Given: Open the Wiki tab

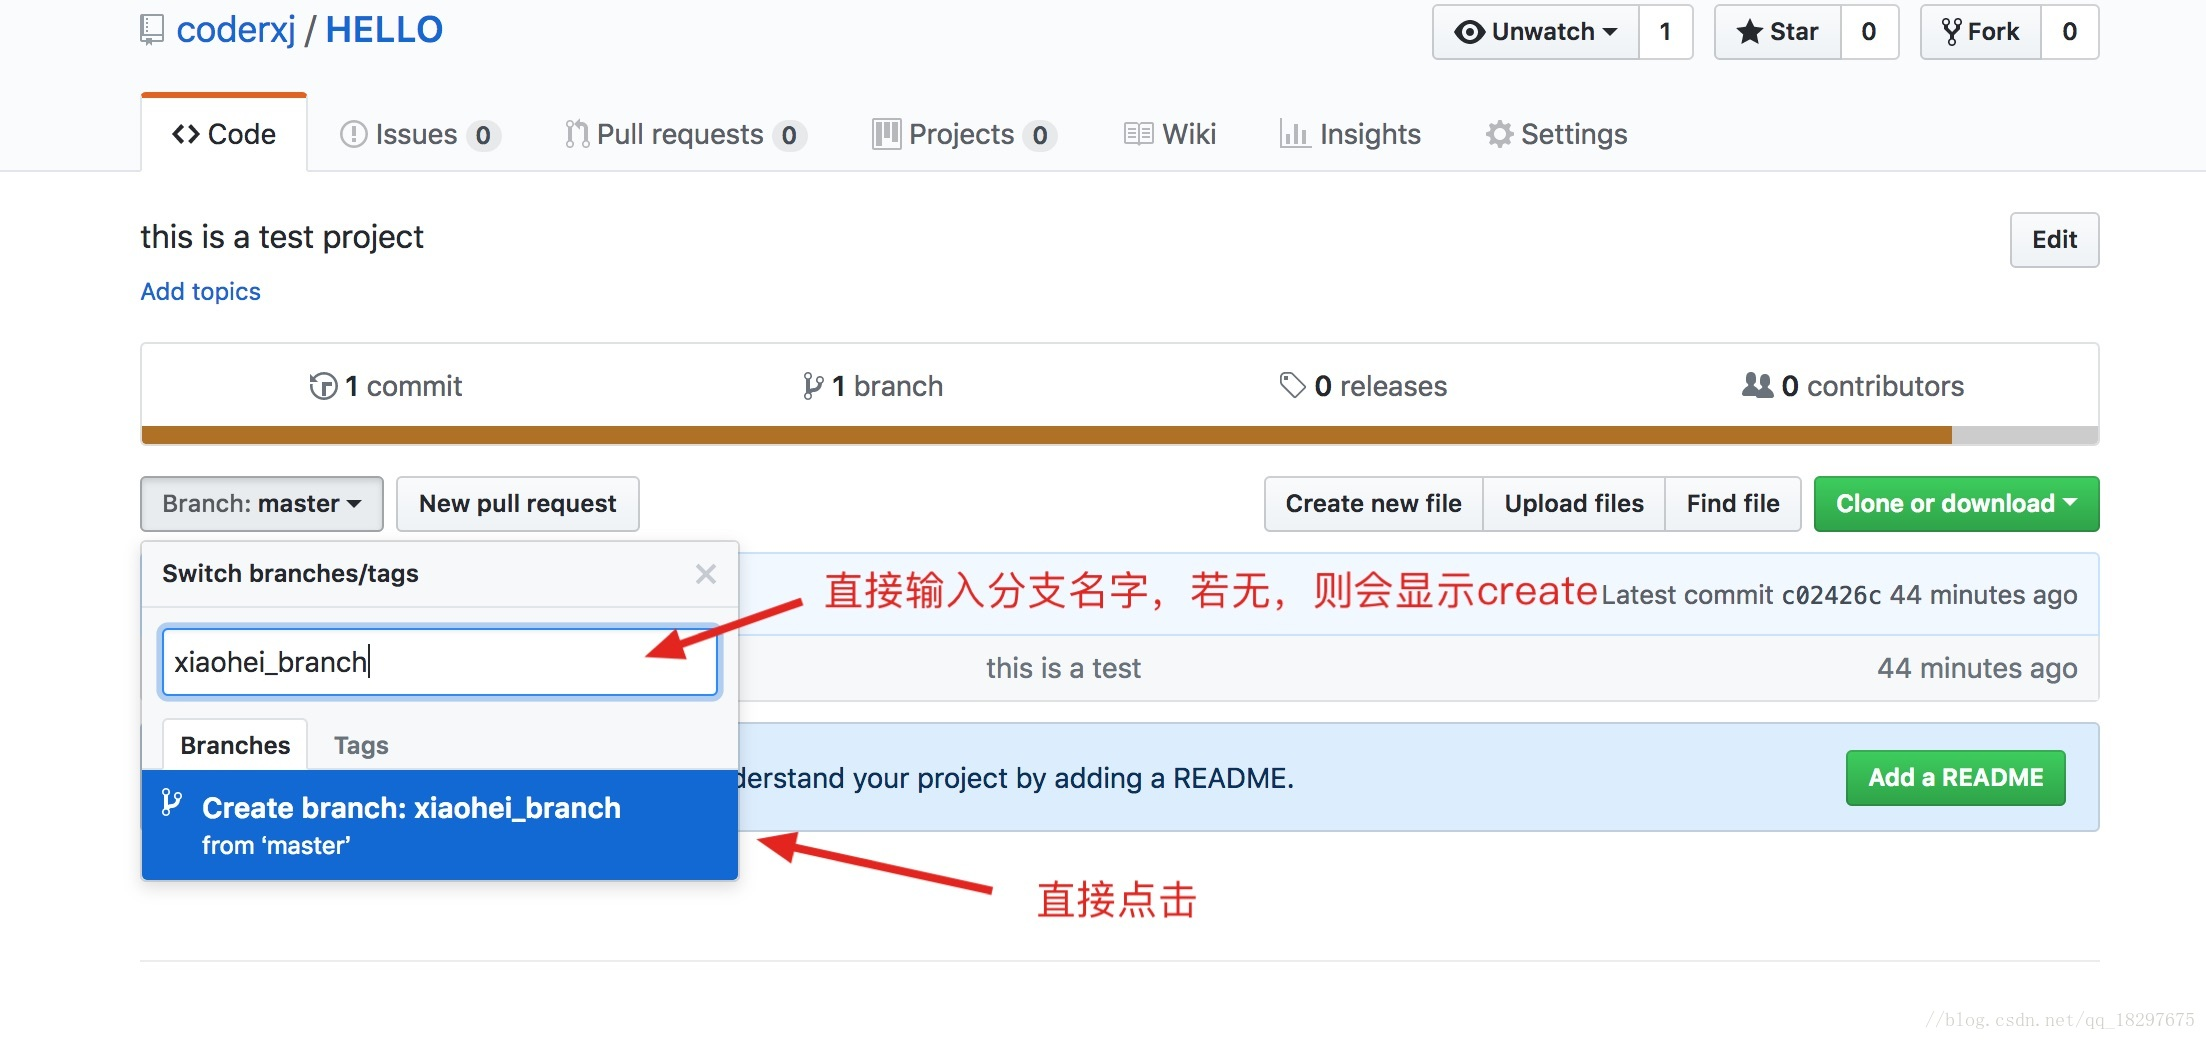Looking at the screenshot, I should [x=1170, y=134].
